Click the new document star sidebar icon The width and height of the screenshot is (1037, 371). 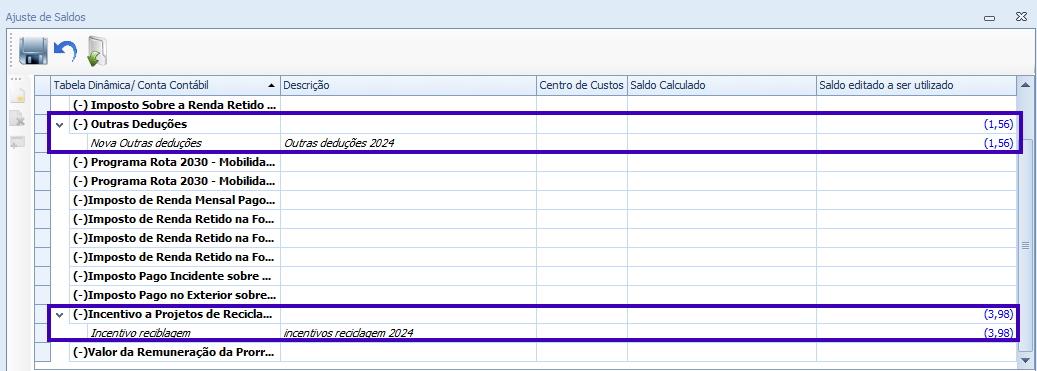coord(18,96)
